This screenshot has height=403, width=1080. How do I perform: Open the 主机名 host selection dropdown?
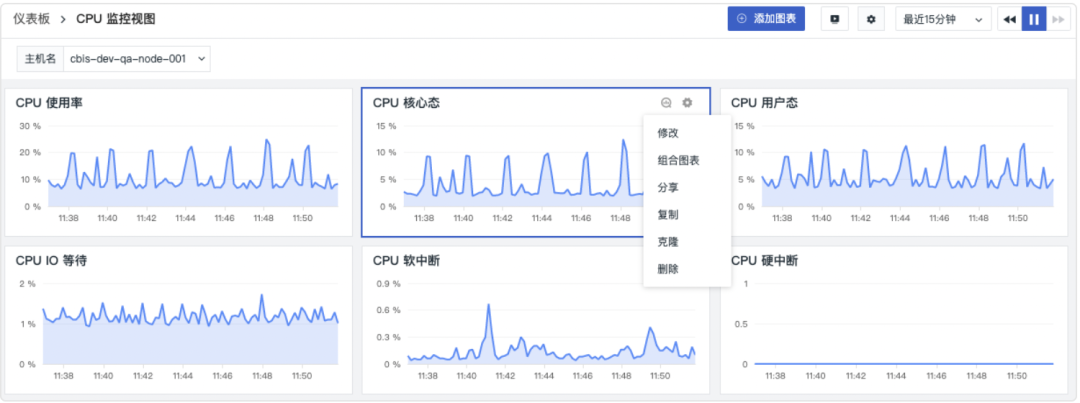(136, 59)
